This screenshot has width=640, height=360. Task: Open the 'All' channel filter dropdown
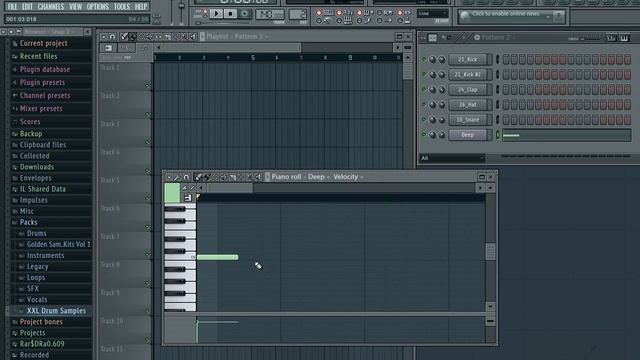[452, 158]
